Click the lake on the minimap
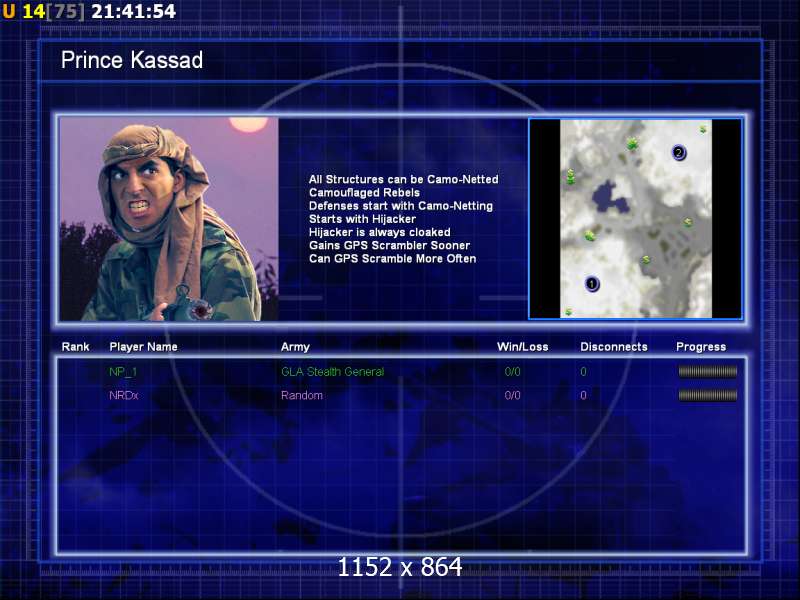Screen dimensions: 800x600 tap(610, 197)
